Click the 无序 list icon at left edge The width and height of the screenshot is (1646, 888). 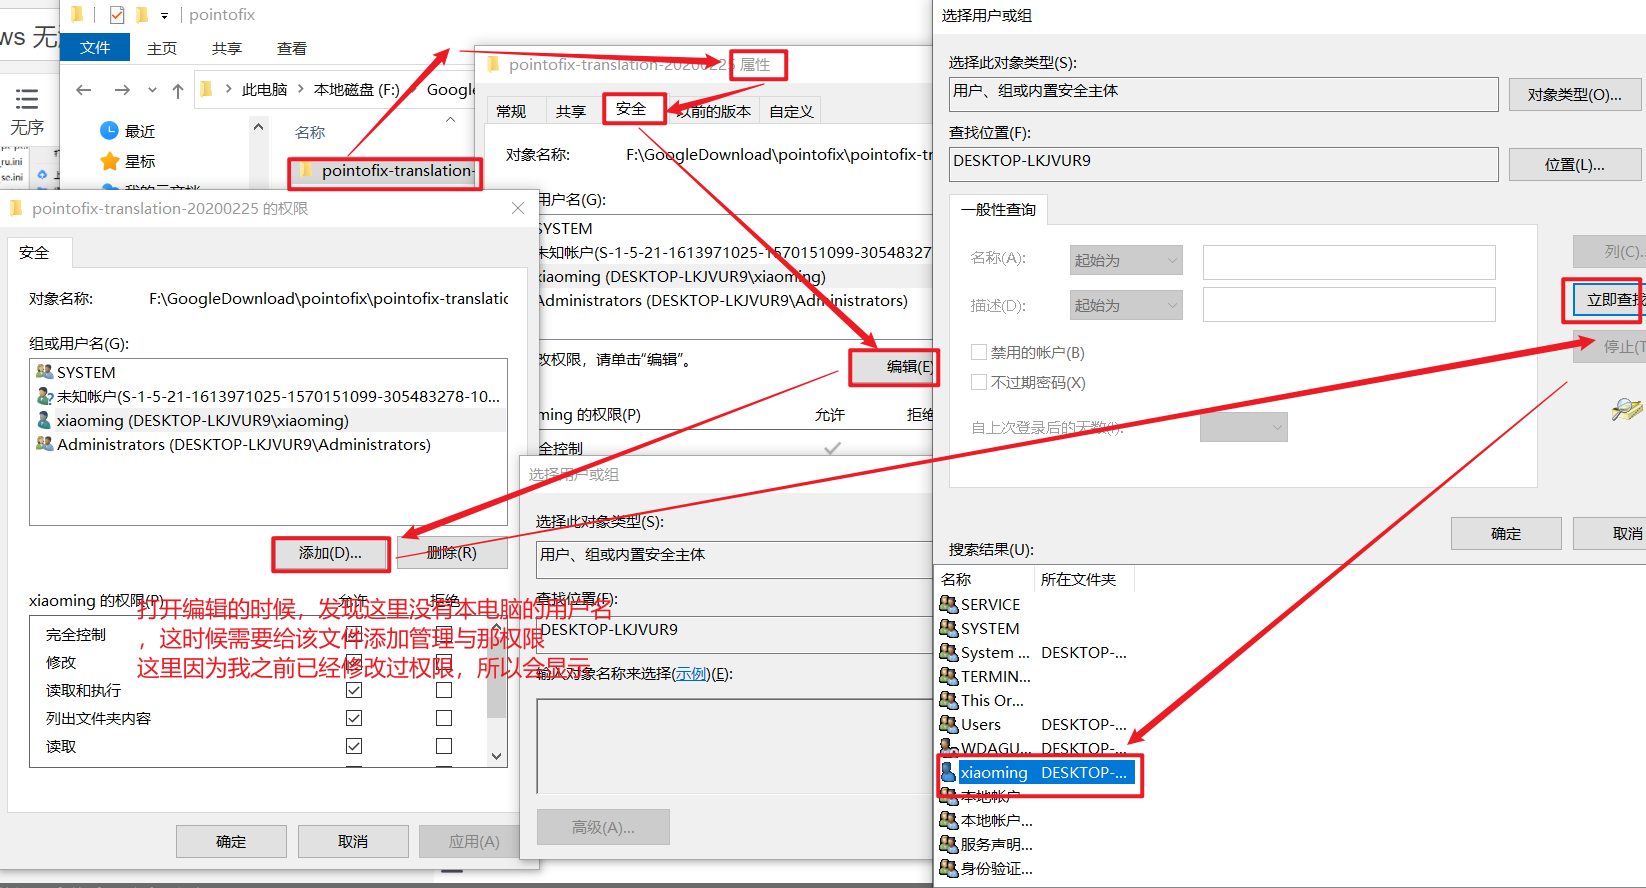tap(27, 98)
